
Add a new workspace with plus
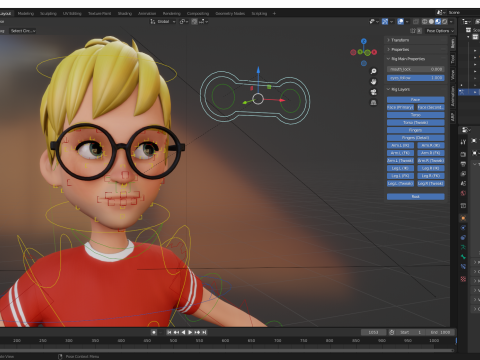click(x=274, y=13)
